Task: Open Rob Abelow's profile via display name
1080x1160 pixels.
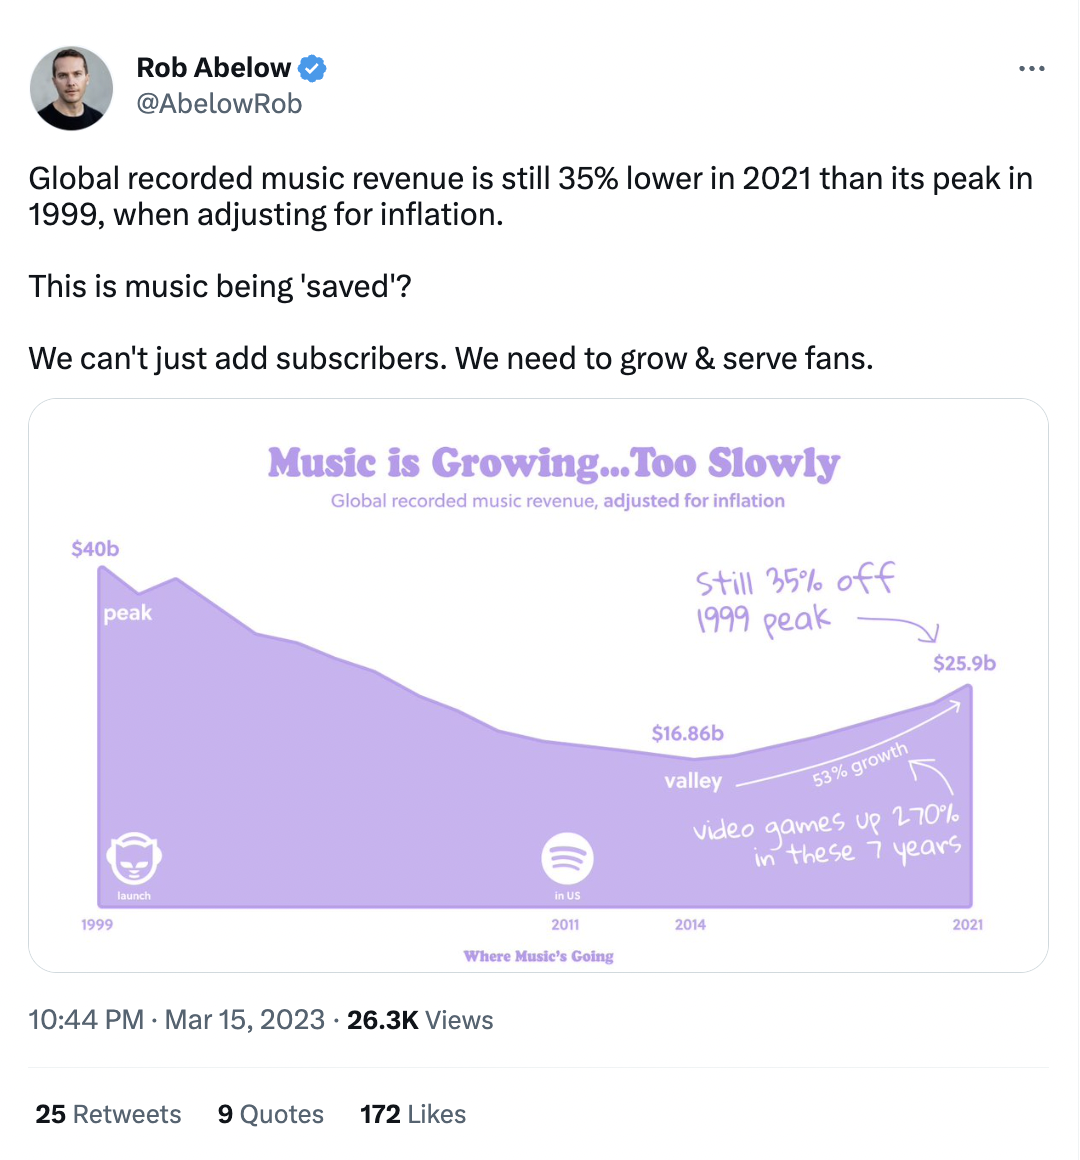Action: click(x=215, y=67)
